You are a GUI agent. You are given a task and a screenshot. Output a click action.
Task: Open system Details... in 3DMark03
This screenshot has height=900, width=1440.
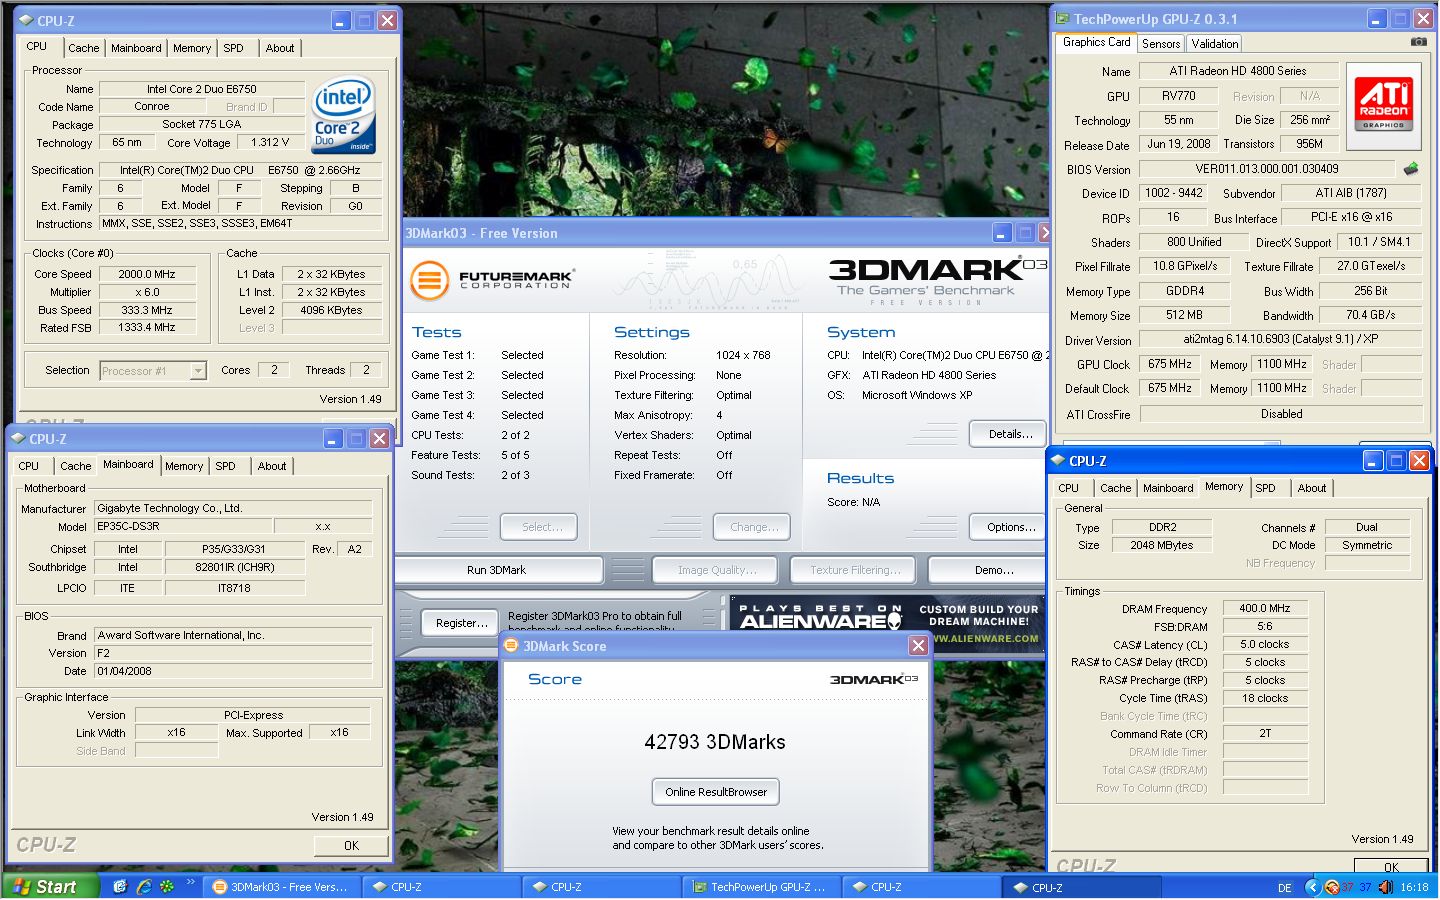click(1010, 434)
